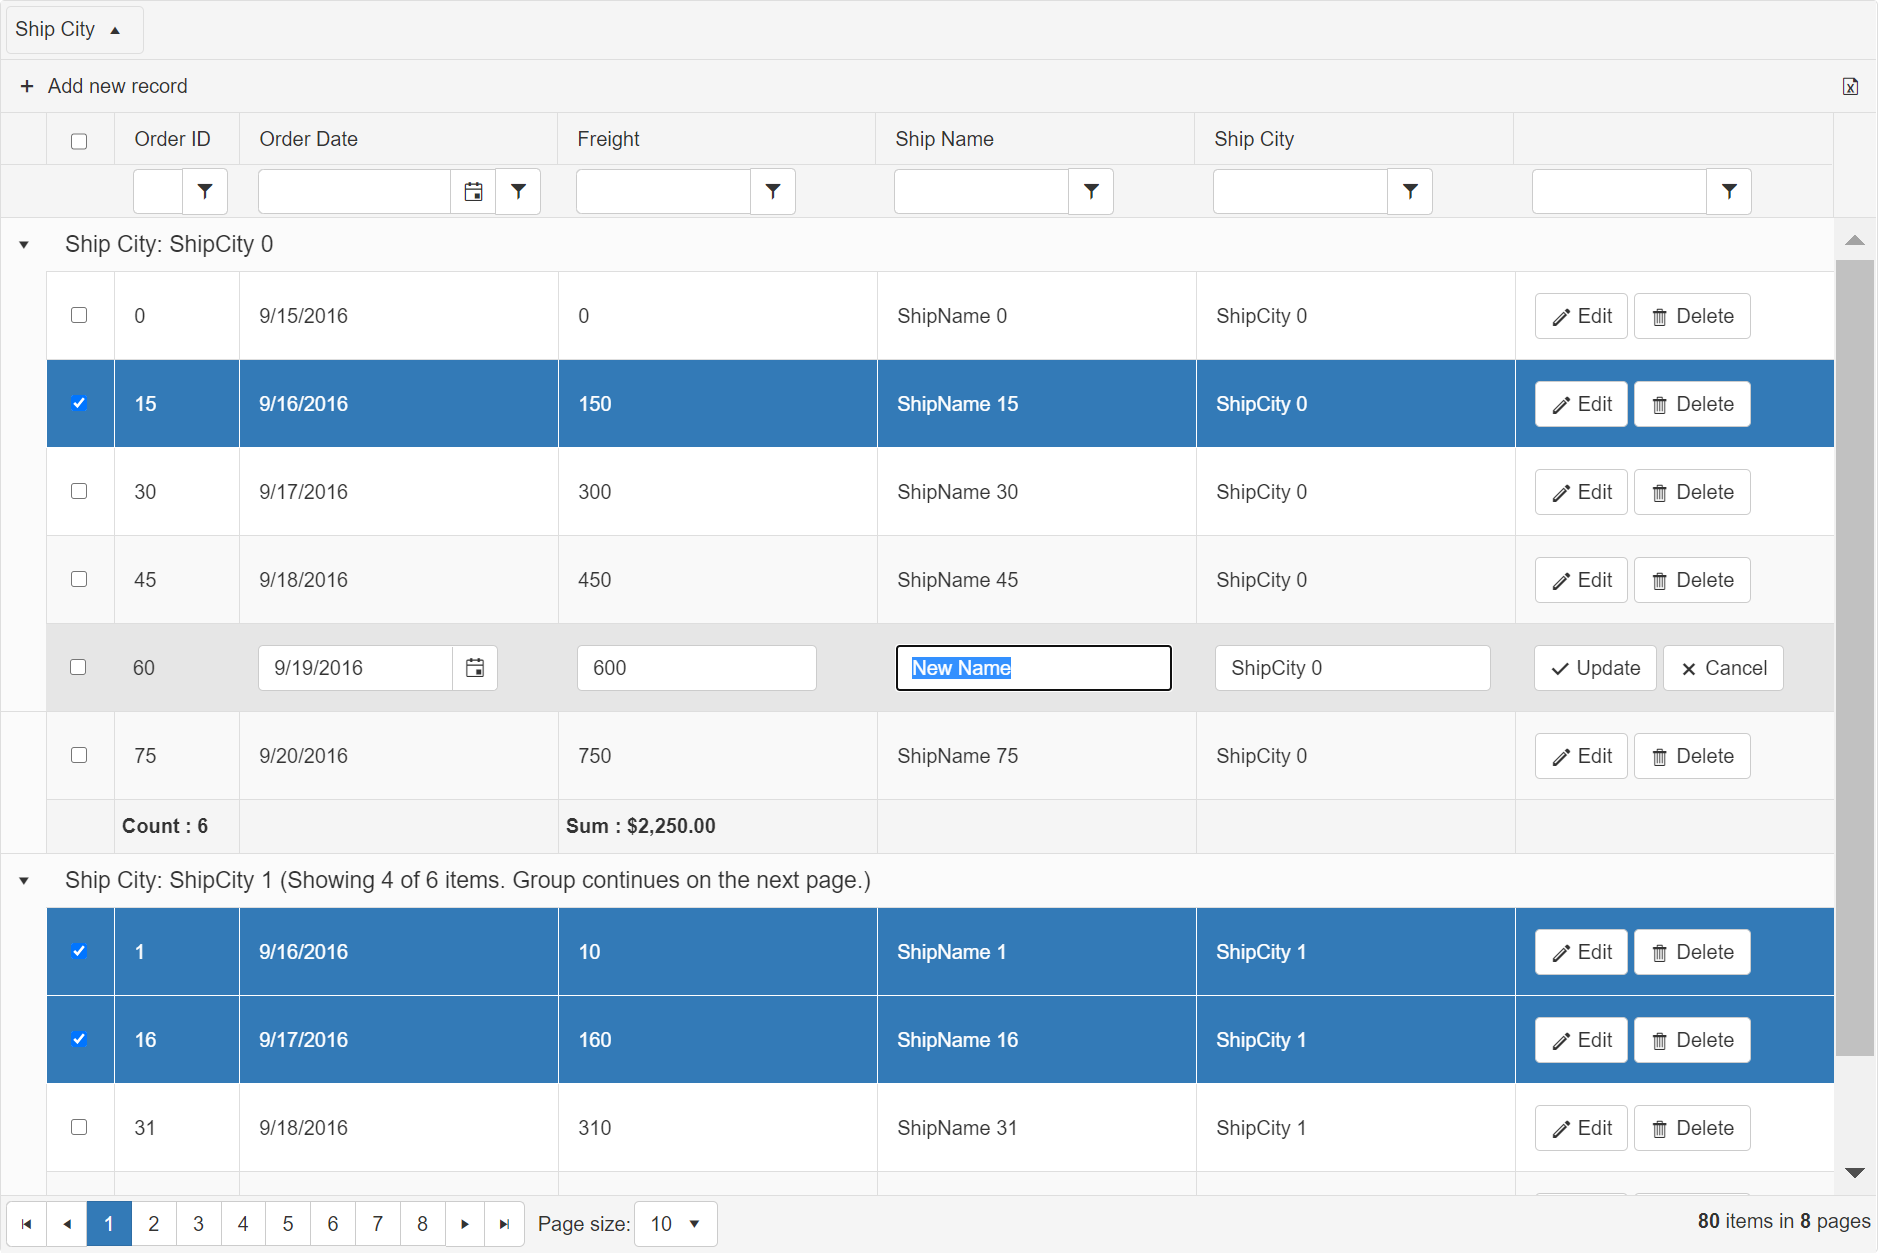Go to page 8
1878x1254 pixels.
tap(423, 1224)
